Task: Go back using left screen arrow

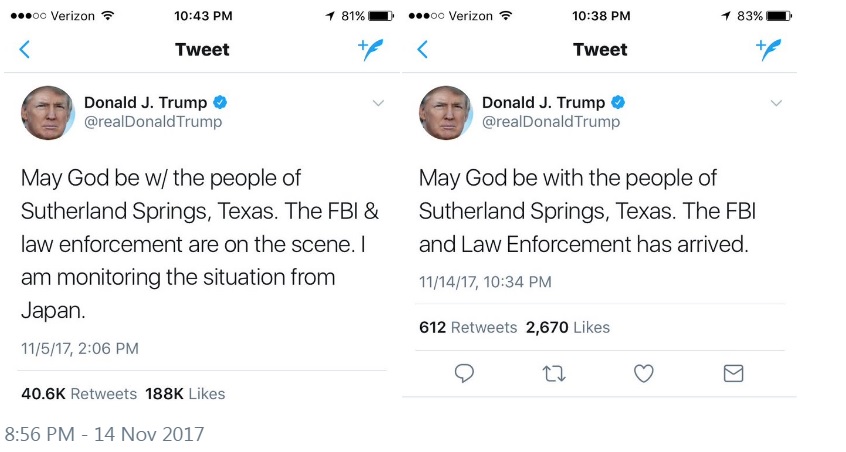Action: tap(25, 50)
